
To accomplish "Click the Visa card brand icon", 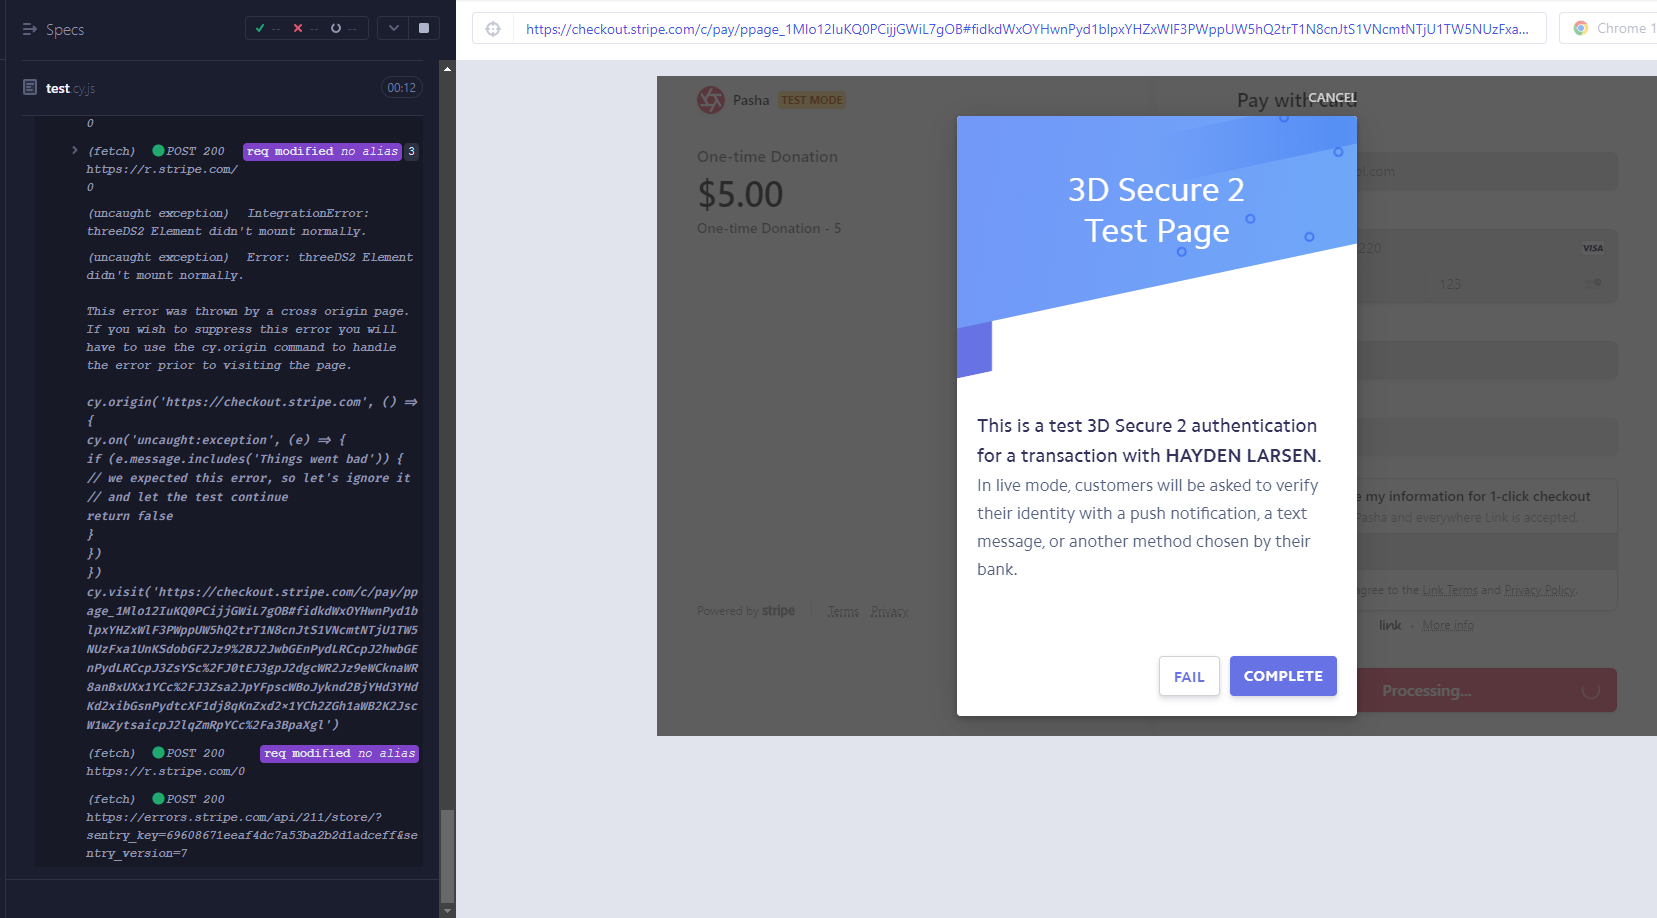I will (1593, 248).
